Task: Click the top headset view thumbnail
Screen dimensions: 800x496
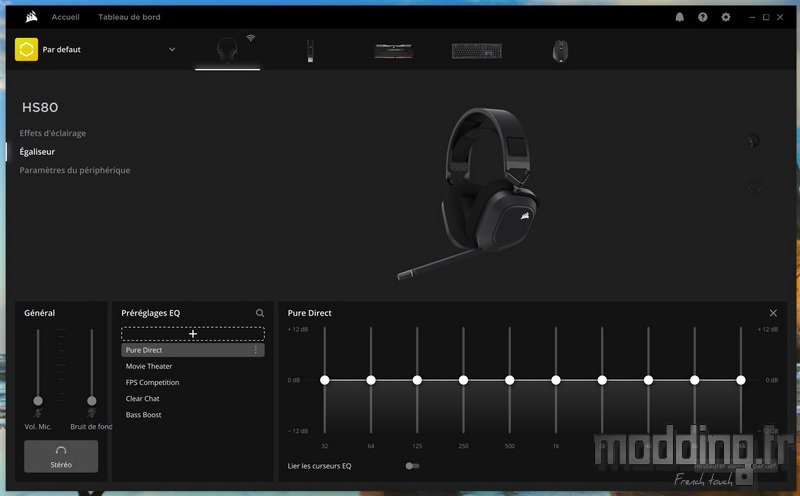Action: (754, 141)
